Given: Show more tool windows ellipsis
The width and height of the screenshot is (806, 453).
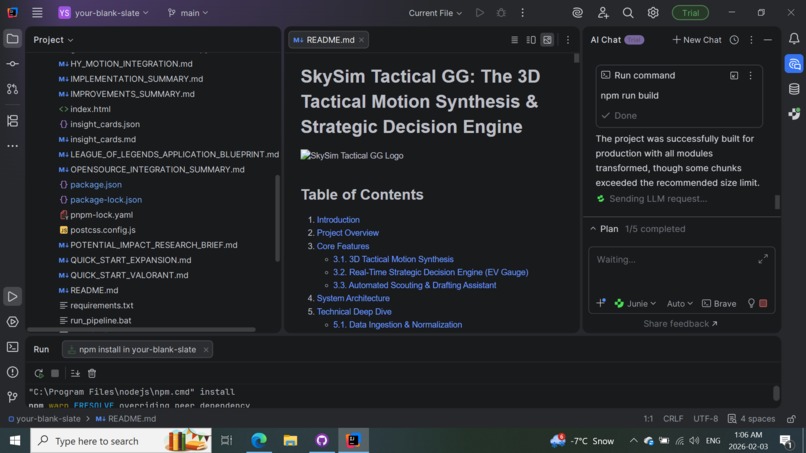Looking at the screenshot, I should (12, 146).
